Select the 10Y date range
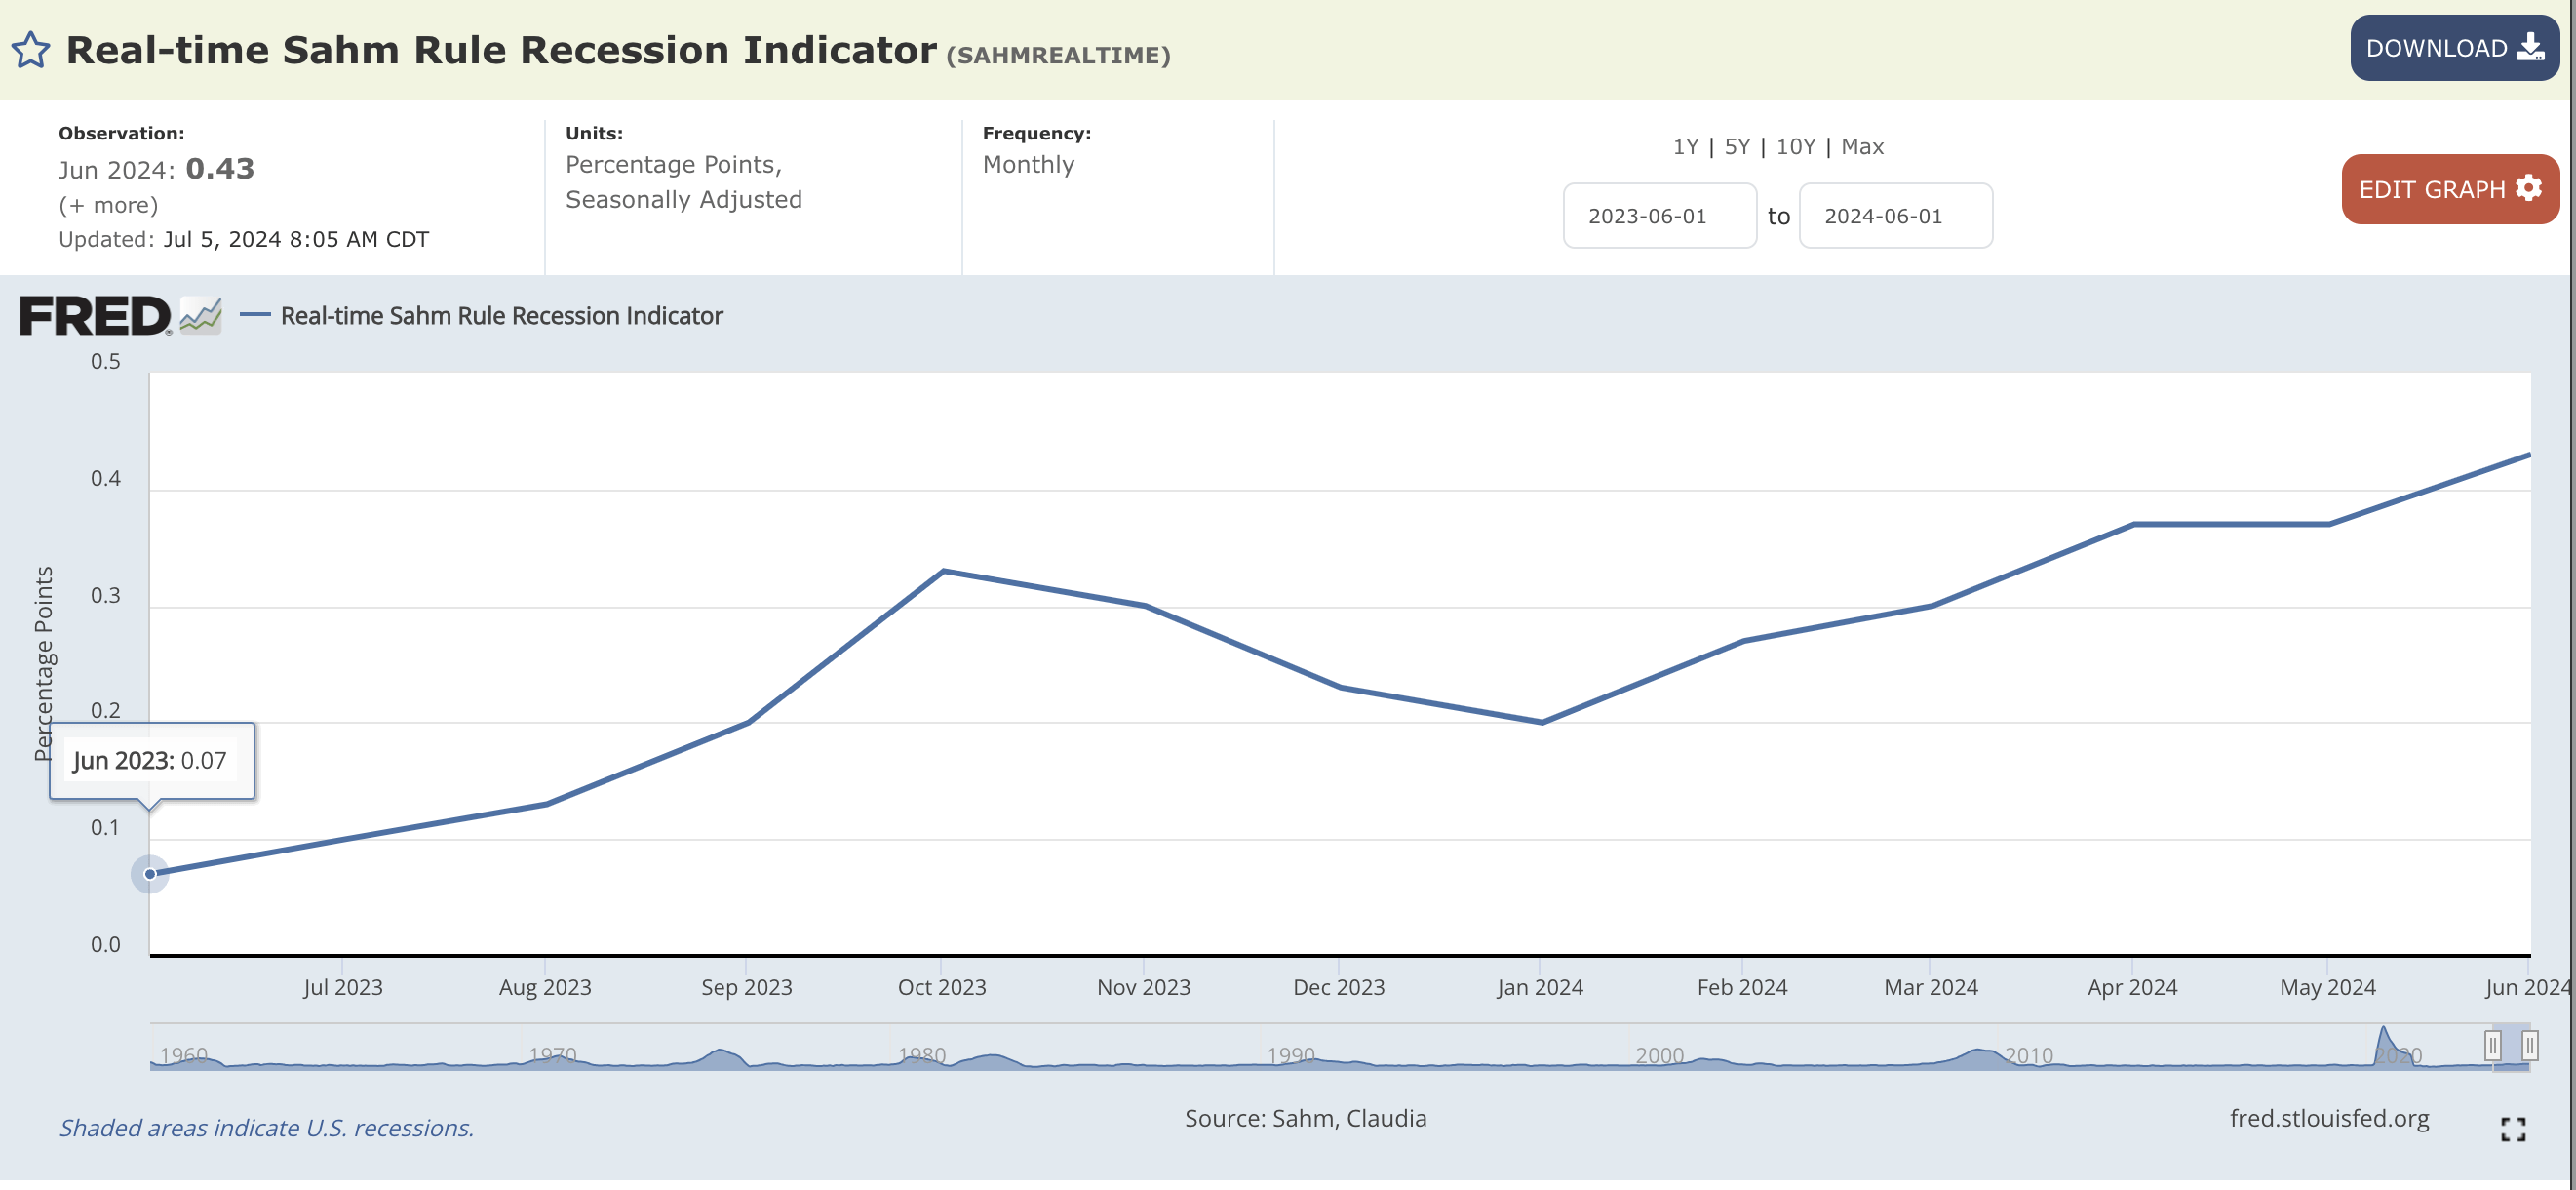Image resolution: width=2576 pixels, height=1190 pixels. 1795,147
